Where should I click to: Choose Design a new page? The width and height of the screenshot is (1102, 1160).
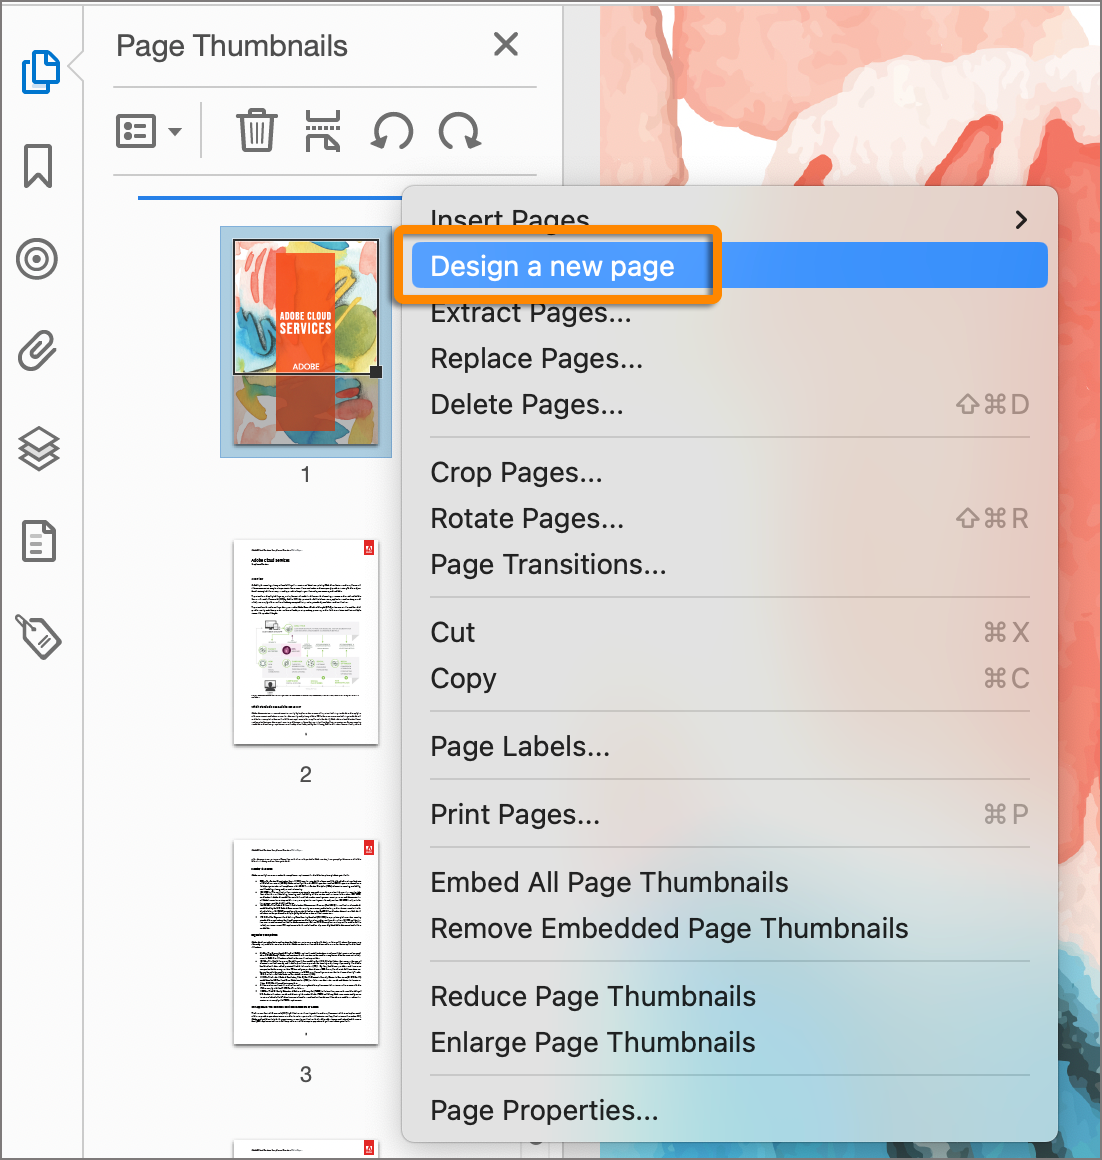(729, 265)
